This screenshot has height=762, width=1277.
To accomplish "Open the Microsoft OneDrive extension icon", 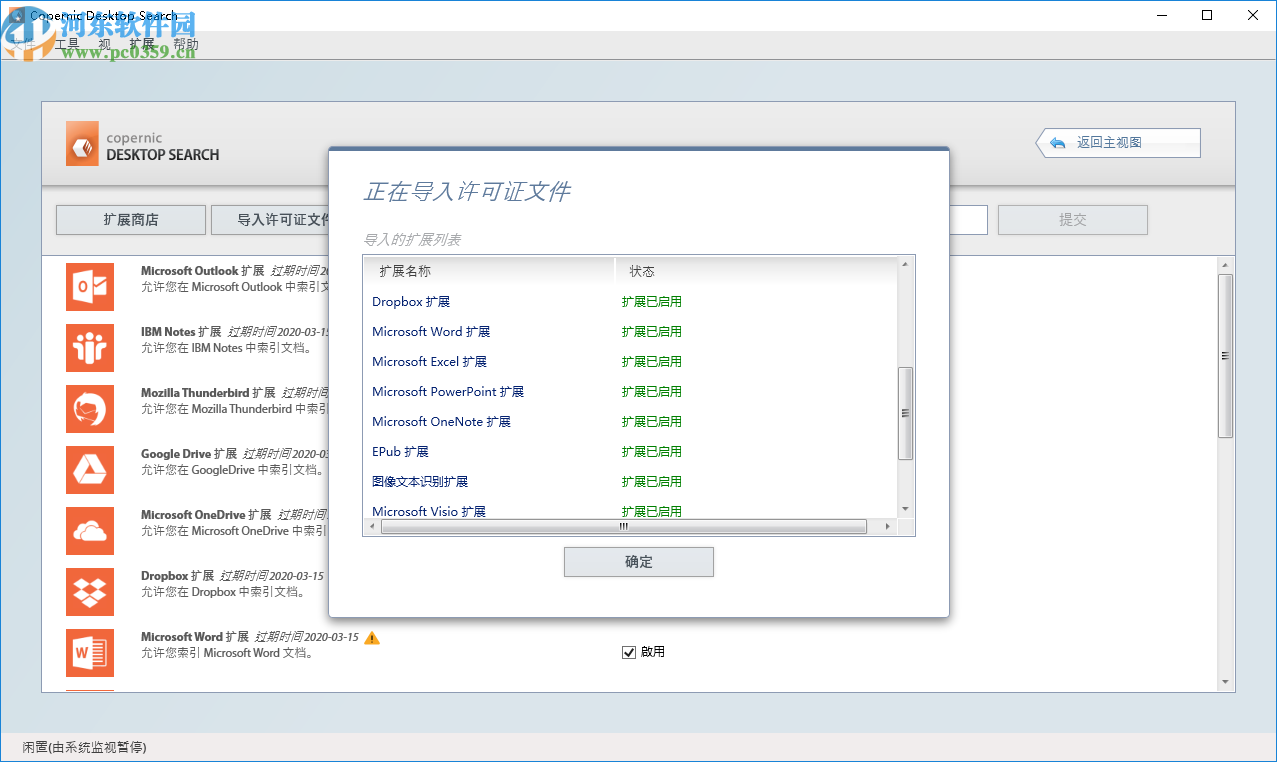I will (x=88, y=530).
